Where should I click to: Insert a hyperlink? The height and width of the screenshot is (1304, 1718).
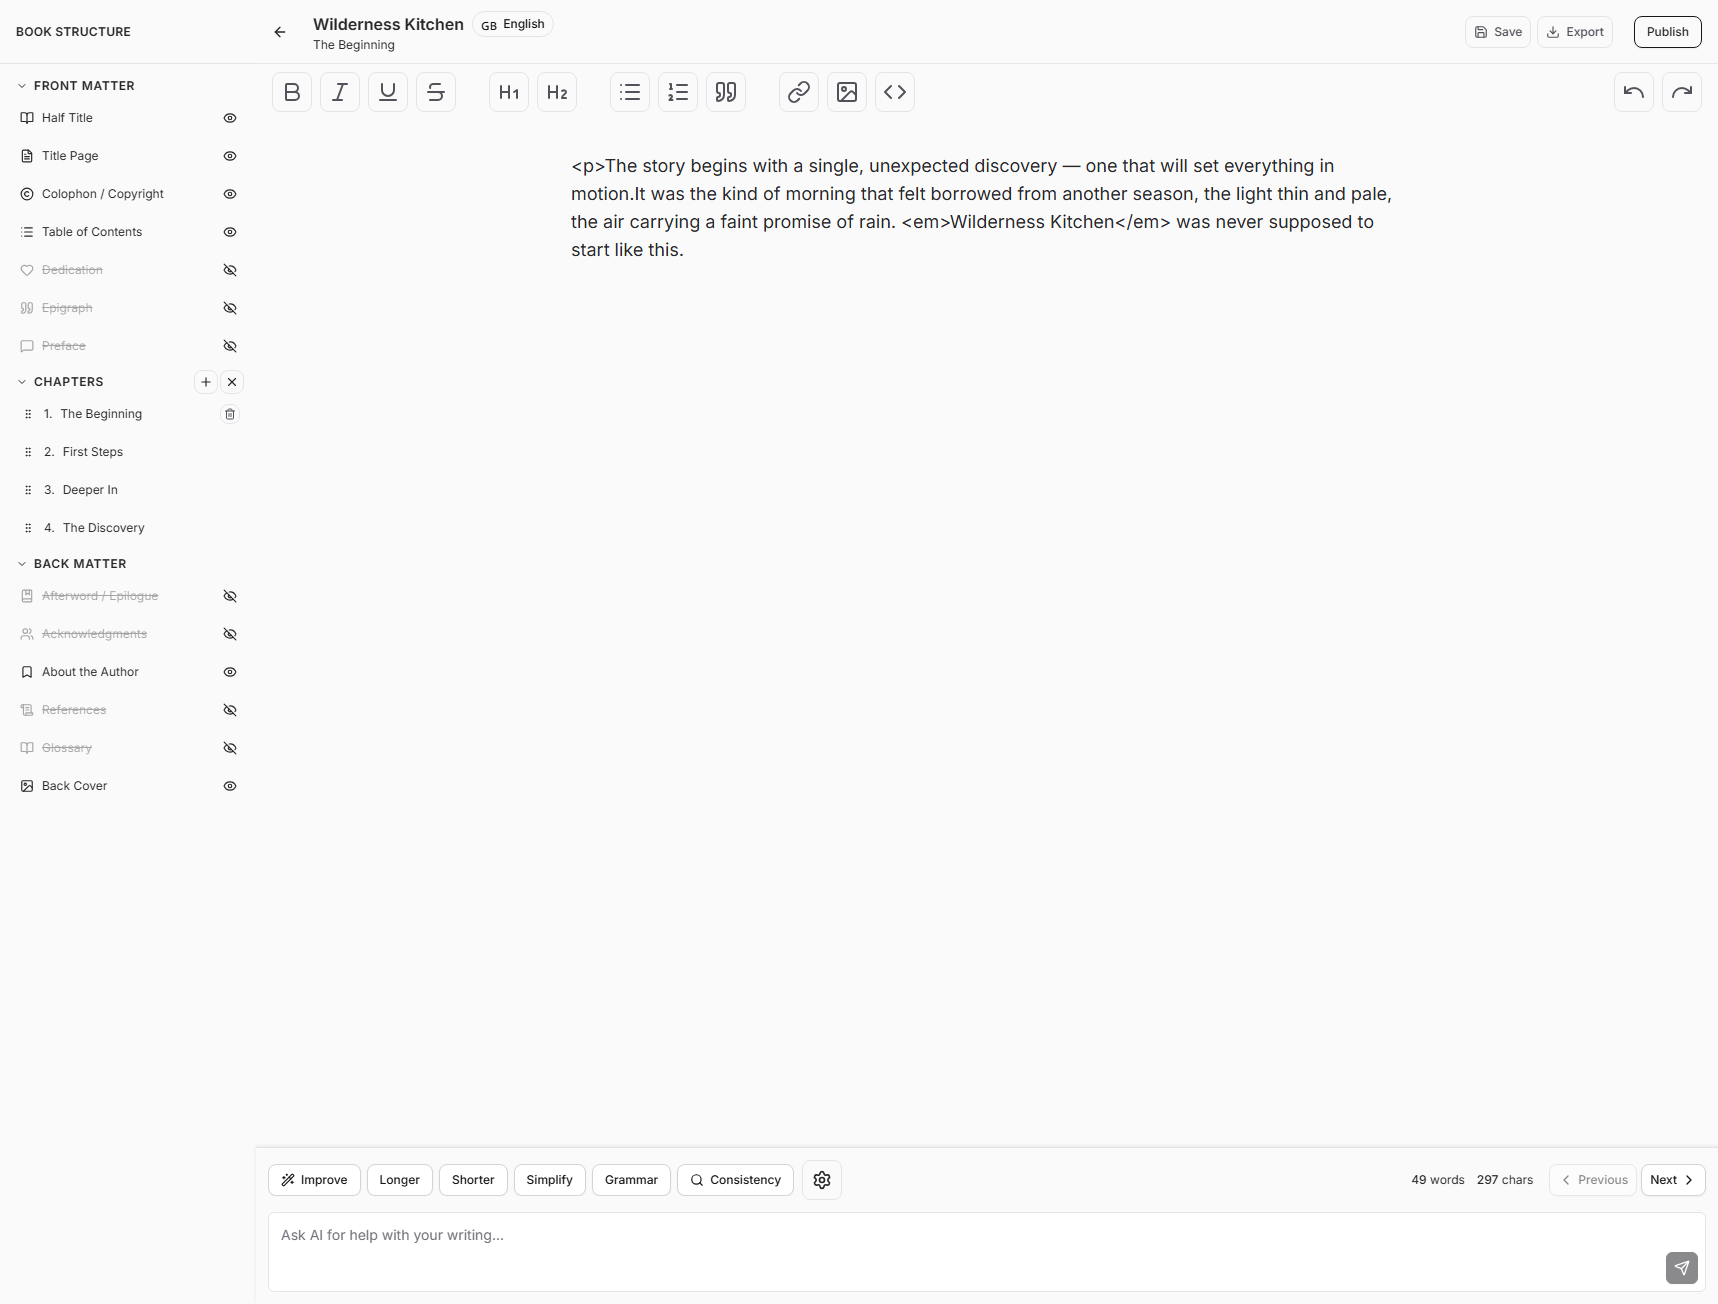point(798,92)
